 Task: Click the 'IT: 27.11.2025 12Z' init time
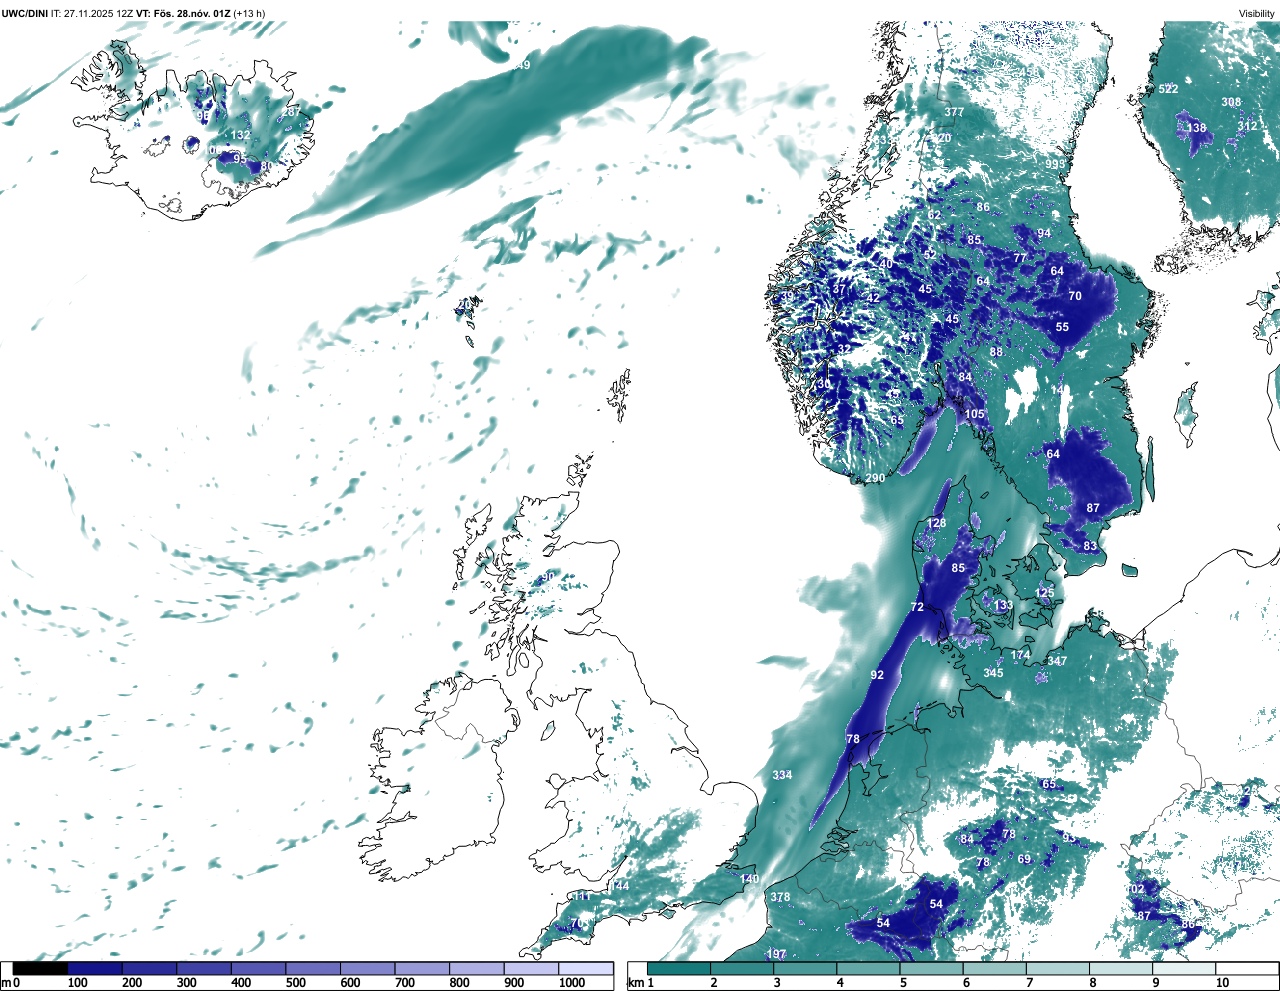(92, 13)
